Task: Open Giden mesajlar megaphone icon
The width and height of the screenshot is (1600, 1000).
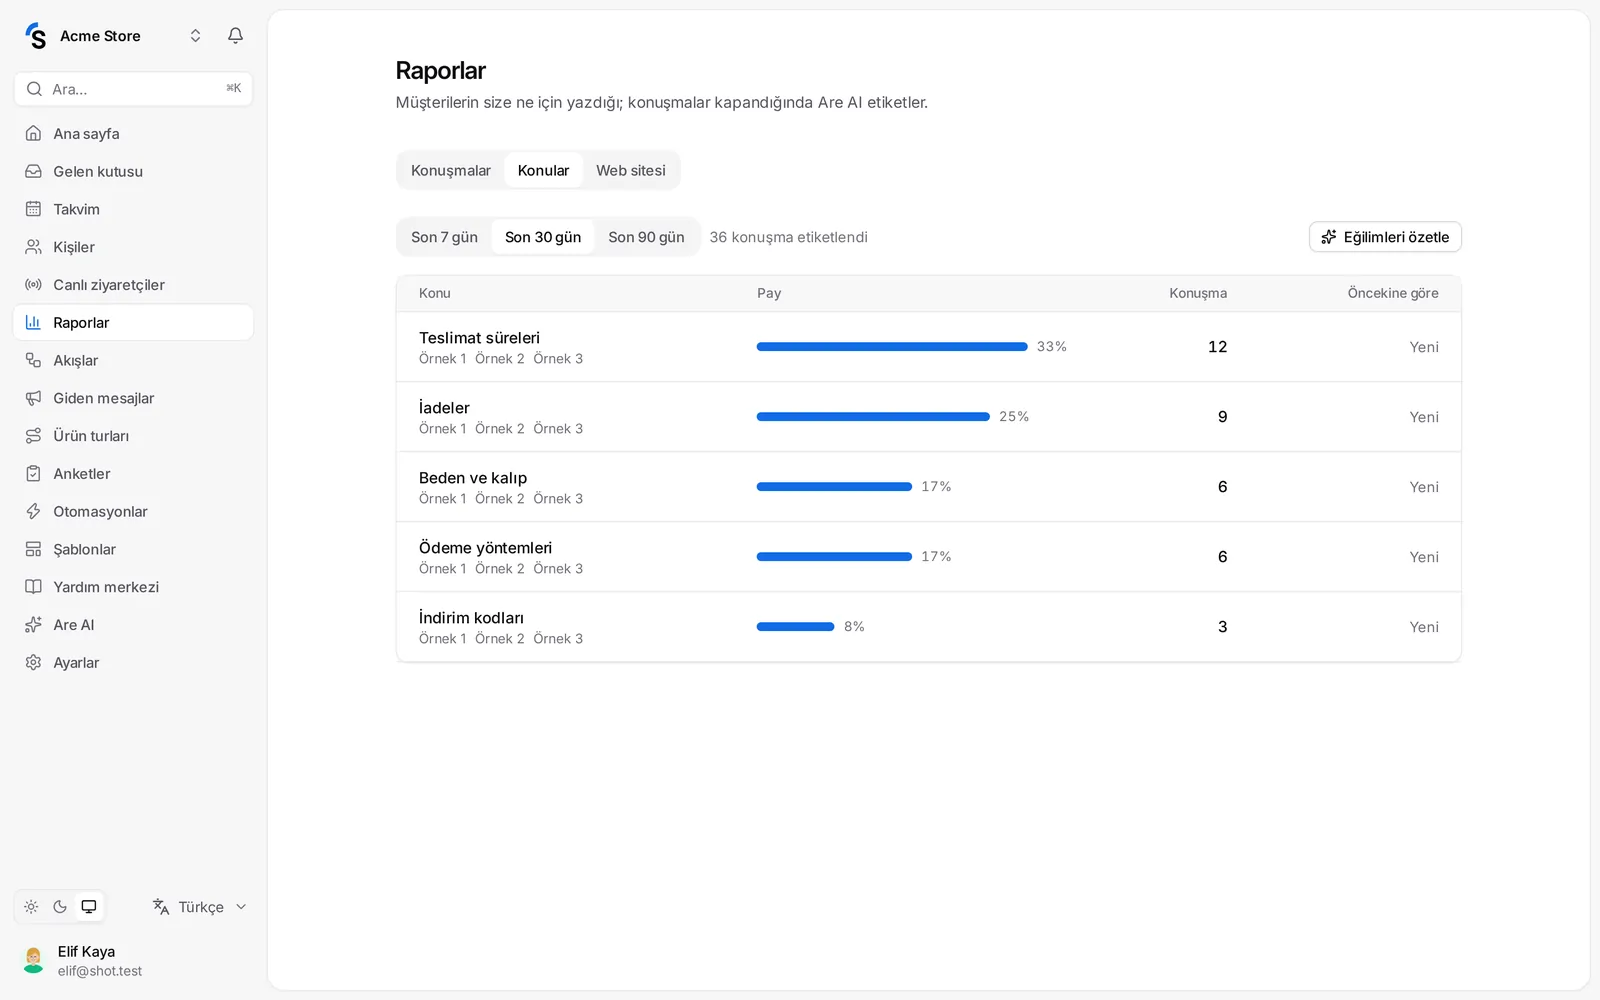Action: [x=33, y=398]
